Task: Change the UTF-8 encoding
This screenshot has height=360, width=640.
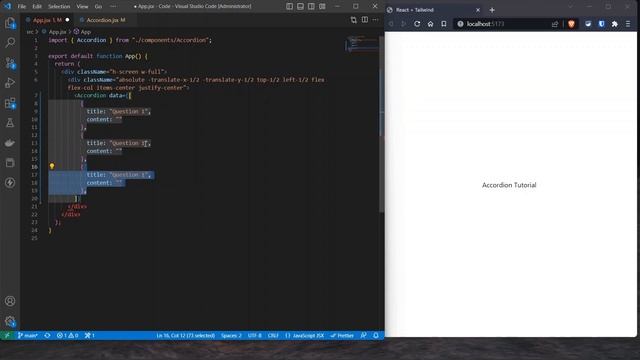Action: pos(255,335)
